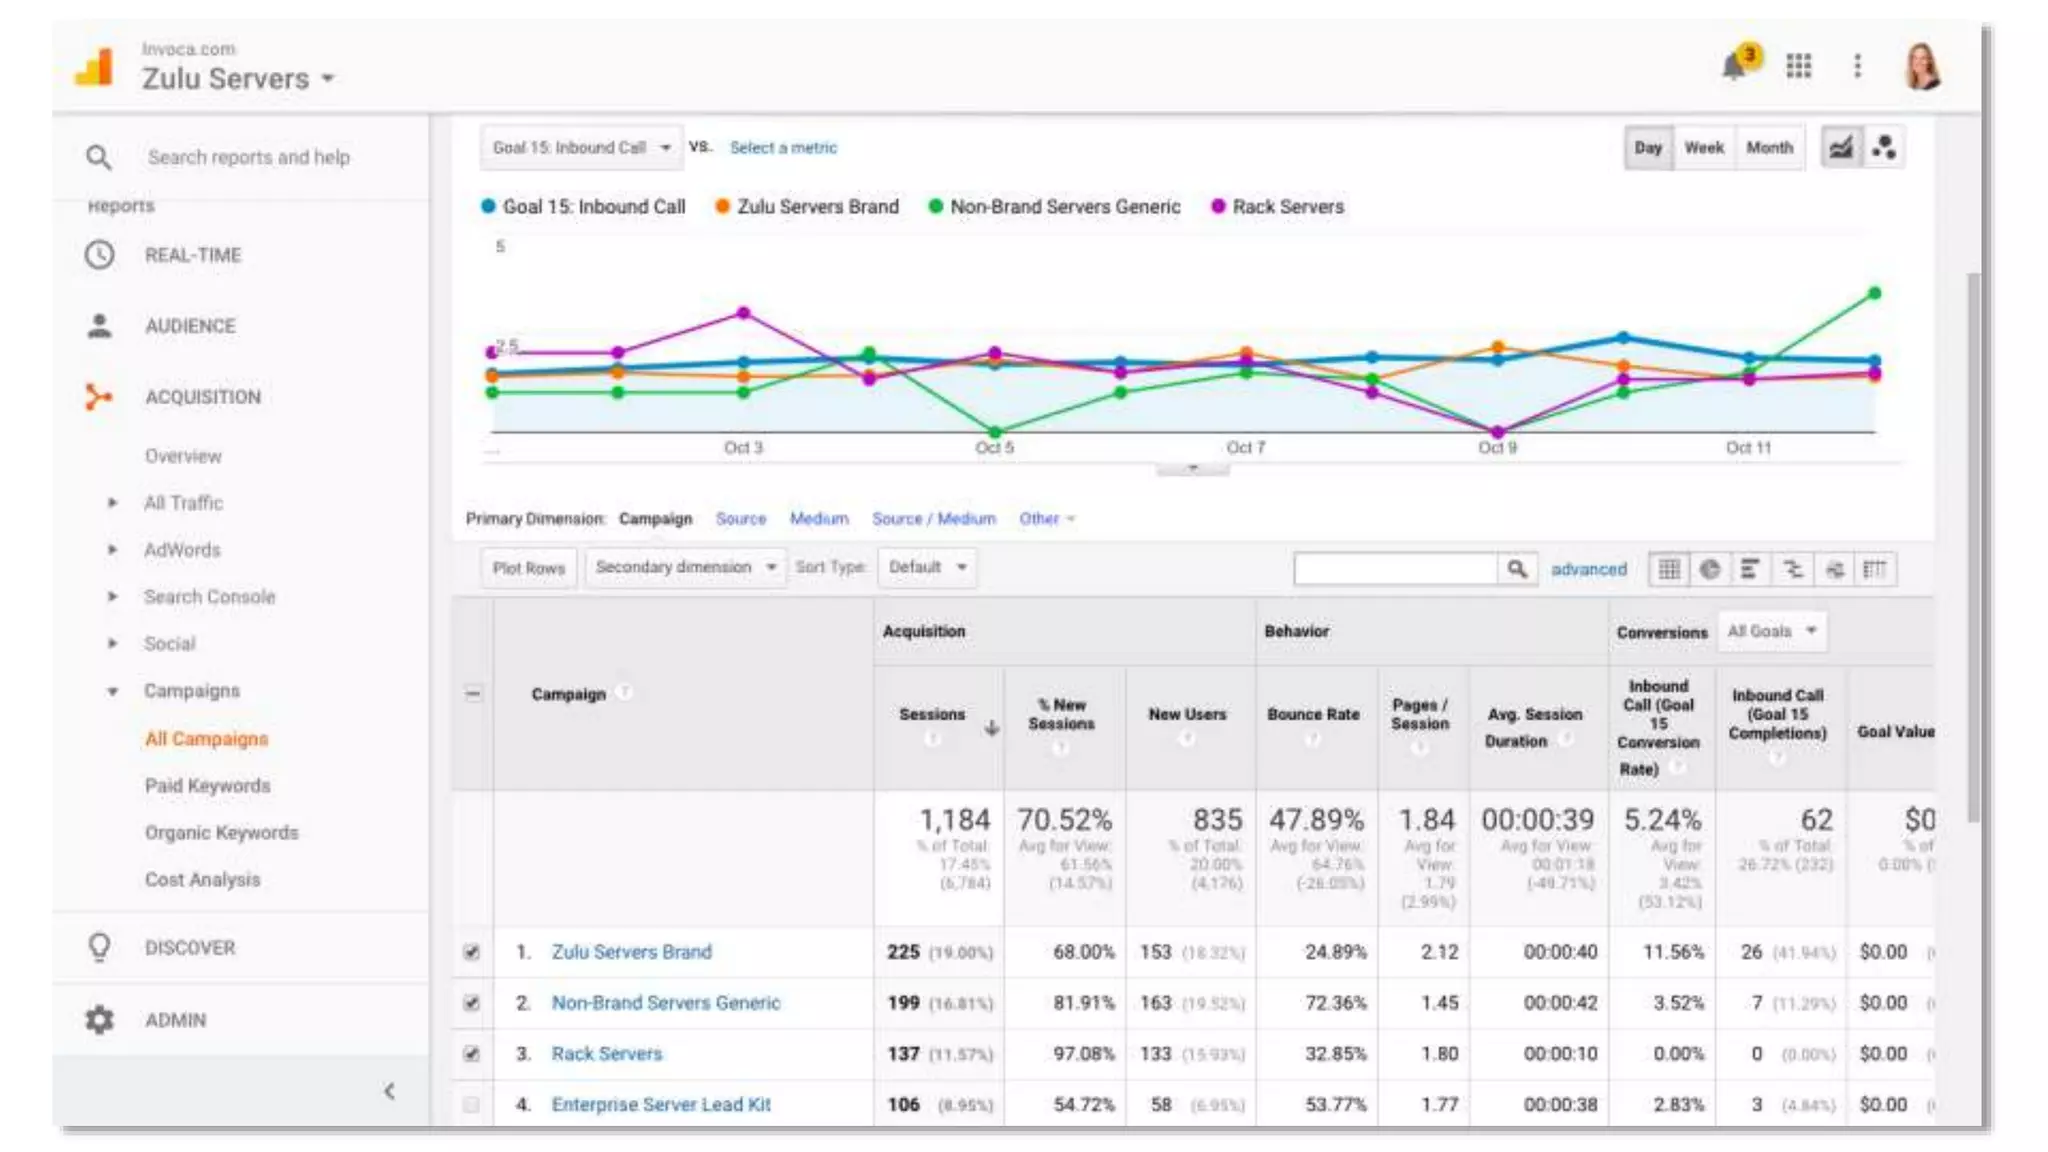2048x1152 pixels.
Task: Expand the All Goals conversions dropdown
Action: click(x=1771, y=631)
